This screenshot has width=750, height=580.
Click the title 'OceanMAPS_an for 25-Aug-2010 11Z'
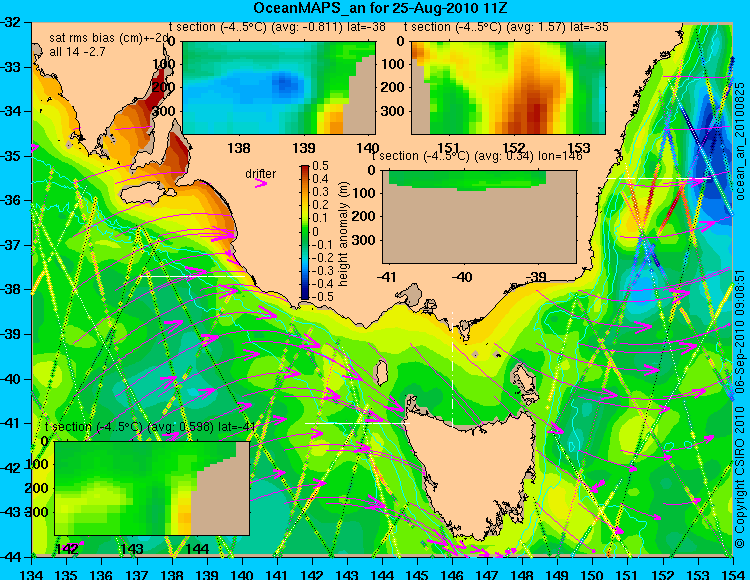[380, 8]
